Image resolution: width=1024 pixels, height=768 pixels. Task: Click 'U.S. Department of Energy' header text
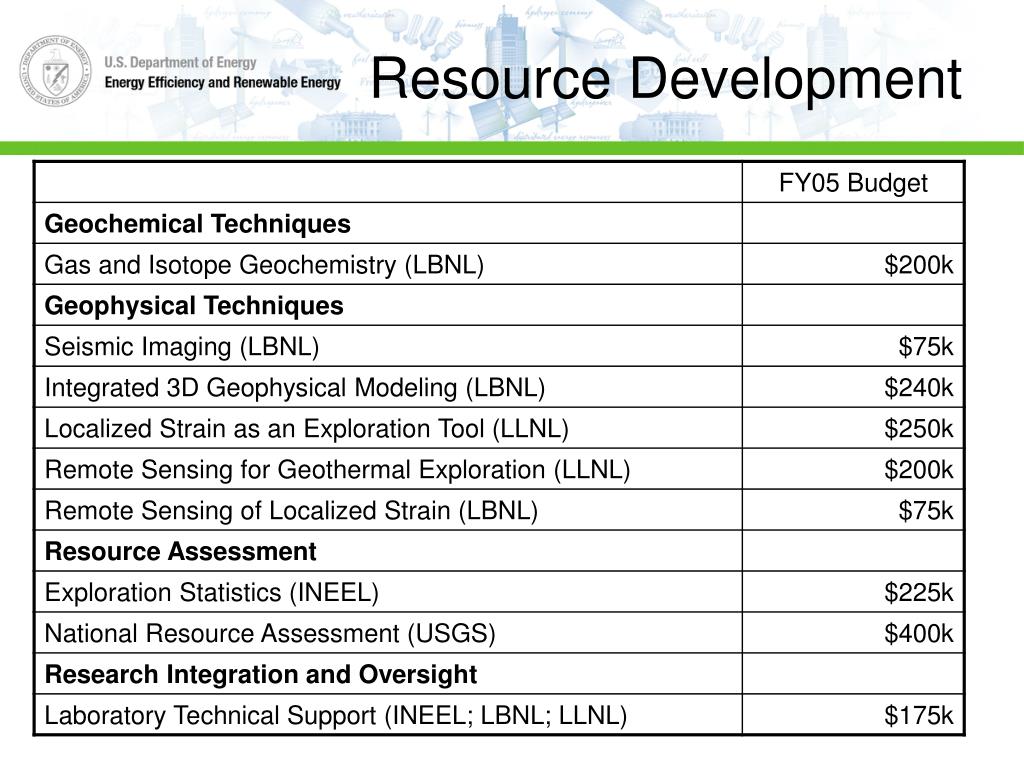click(x=180, y=63)
